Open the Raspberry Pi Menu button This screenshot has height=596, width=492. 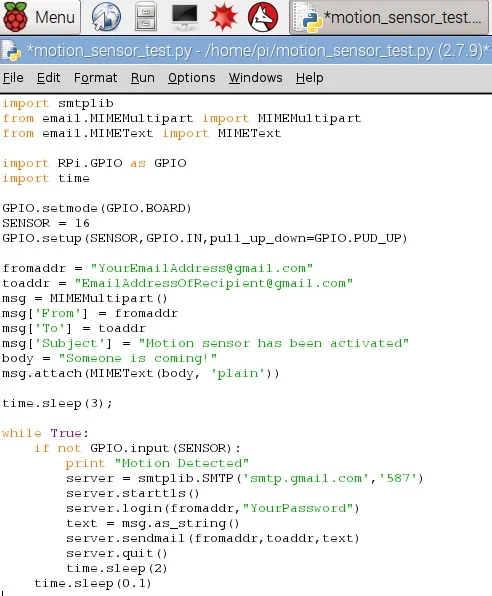tap(40, 17)
